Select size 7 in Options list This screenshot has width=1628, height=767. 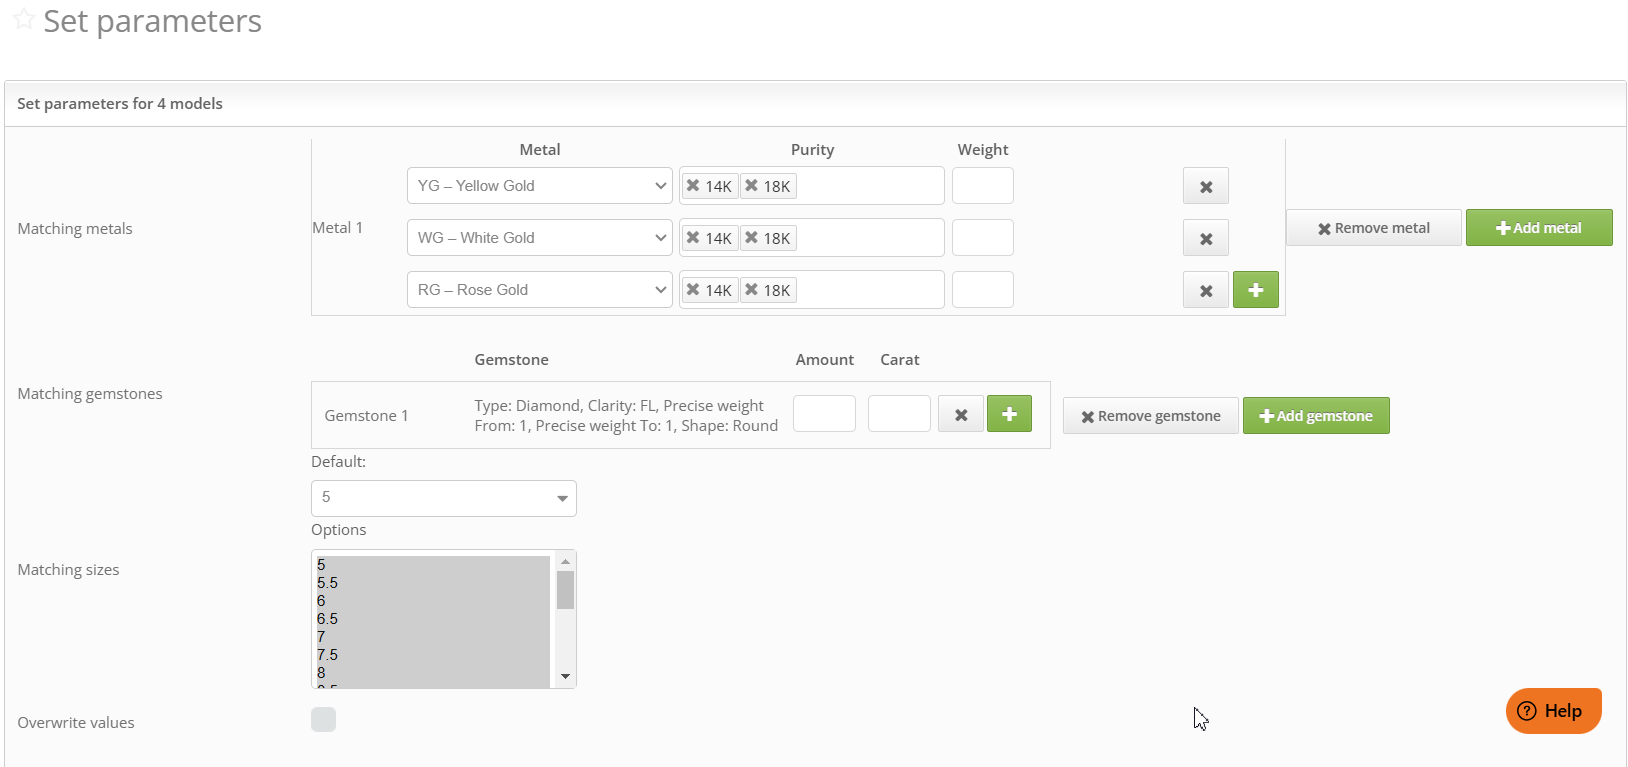pos(433,637)
